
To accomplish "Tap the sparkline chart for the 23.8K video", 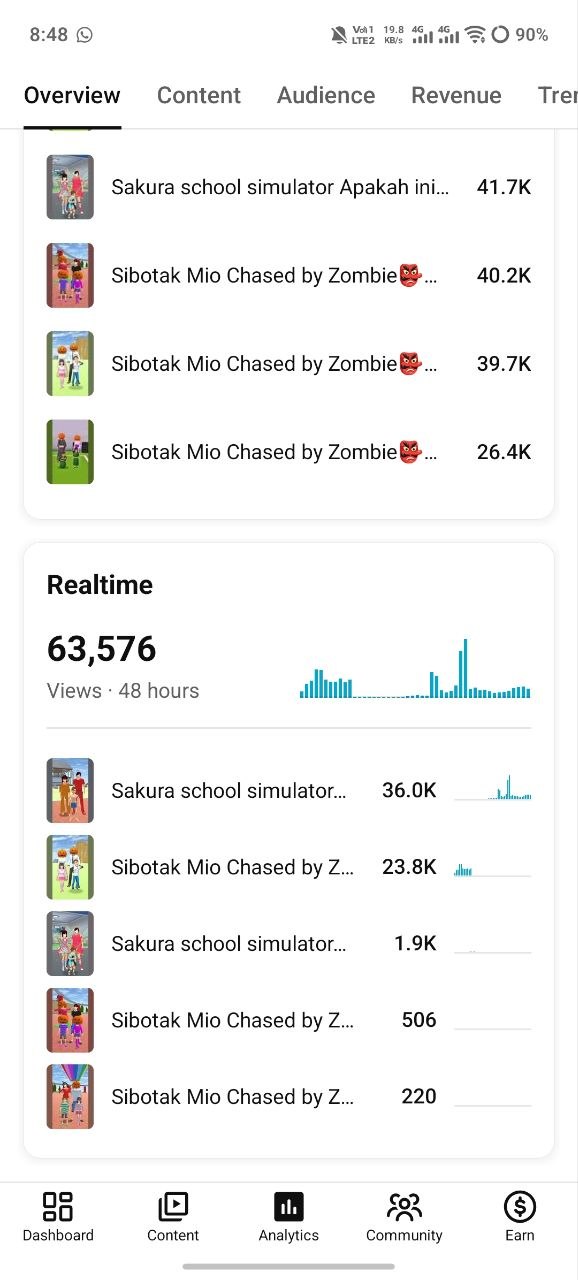I will pyautogui.click(x=492, y=868).
